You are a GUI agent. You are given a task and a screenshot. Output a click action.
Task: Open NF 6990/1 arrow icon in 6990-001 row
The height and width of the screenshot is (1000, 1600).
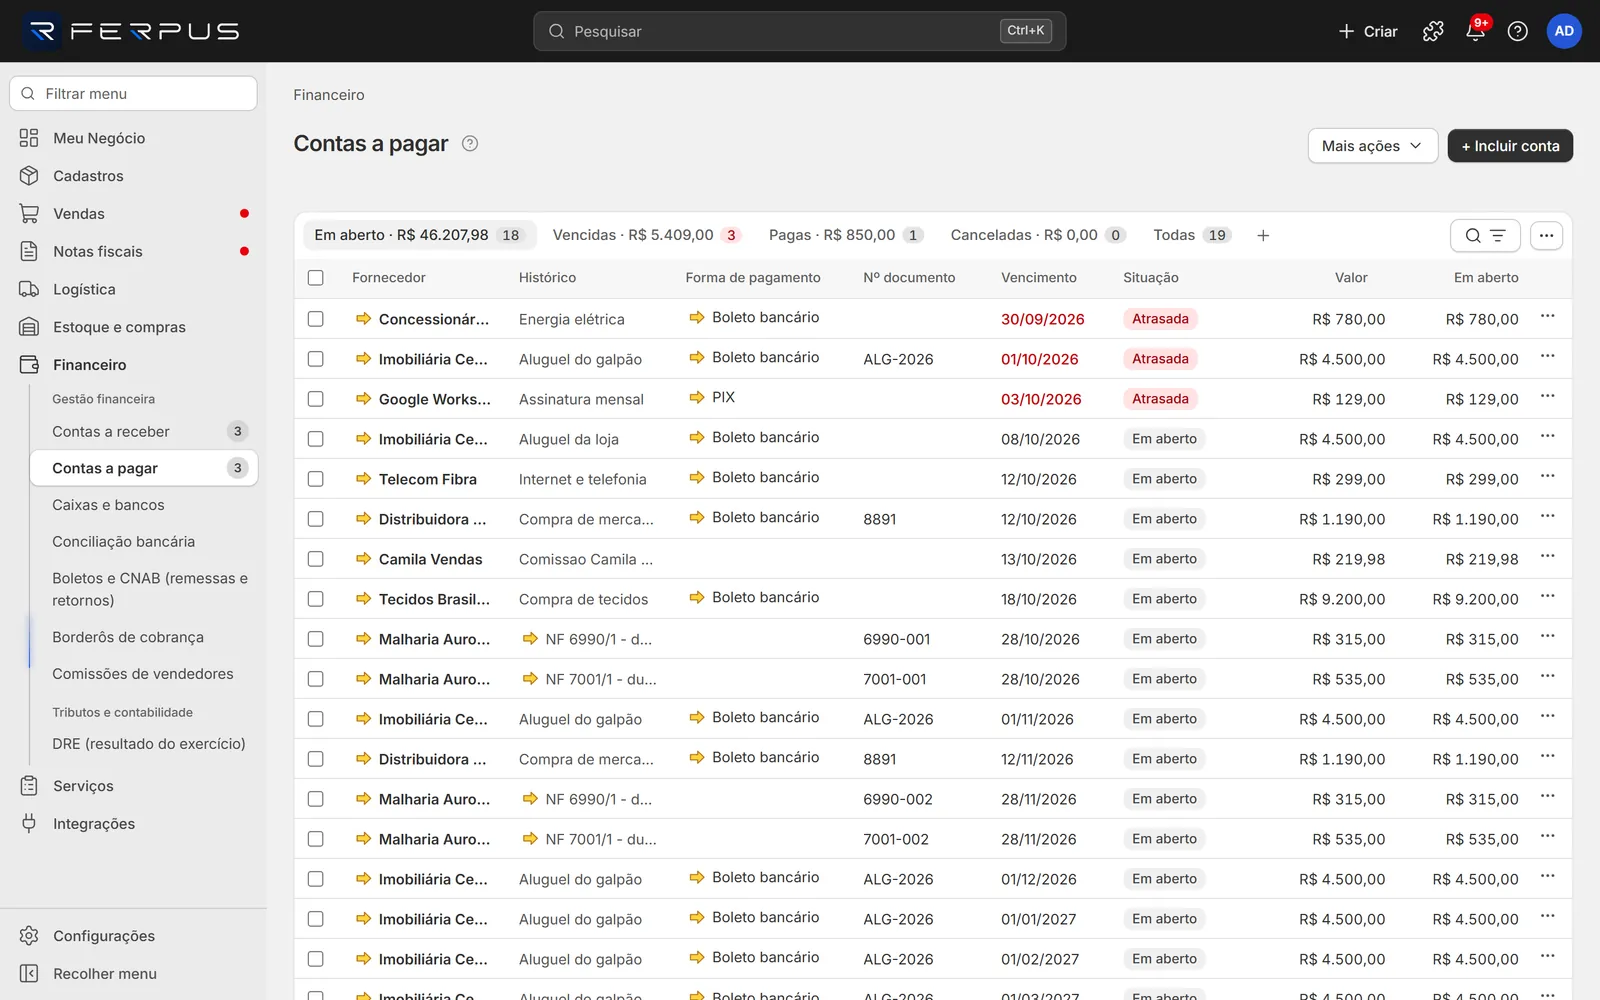(530, 639)
